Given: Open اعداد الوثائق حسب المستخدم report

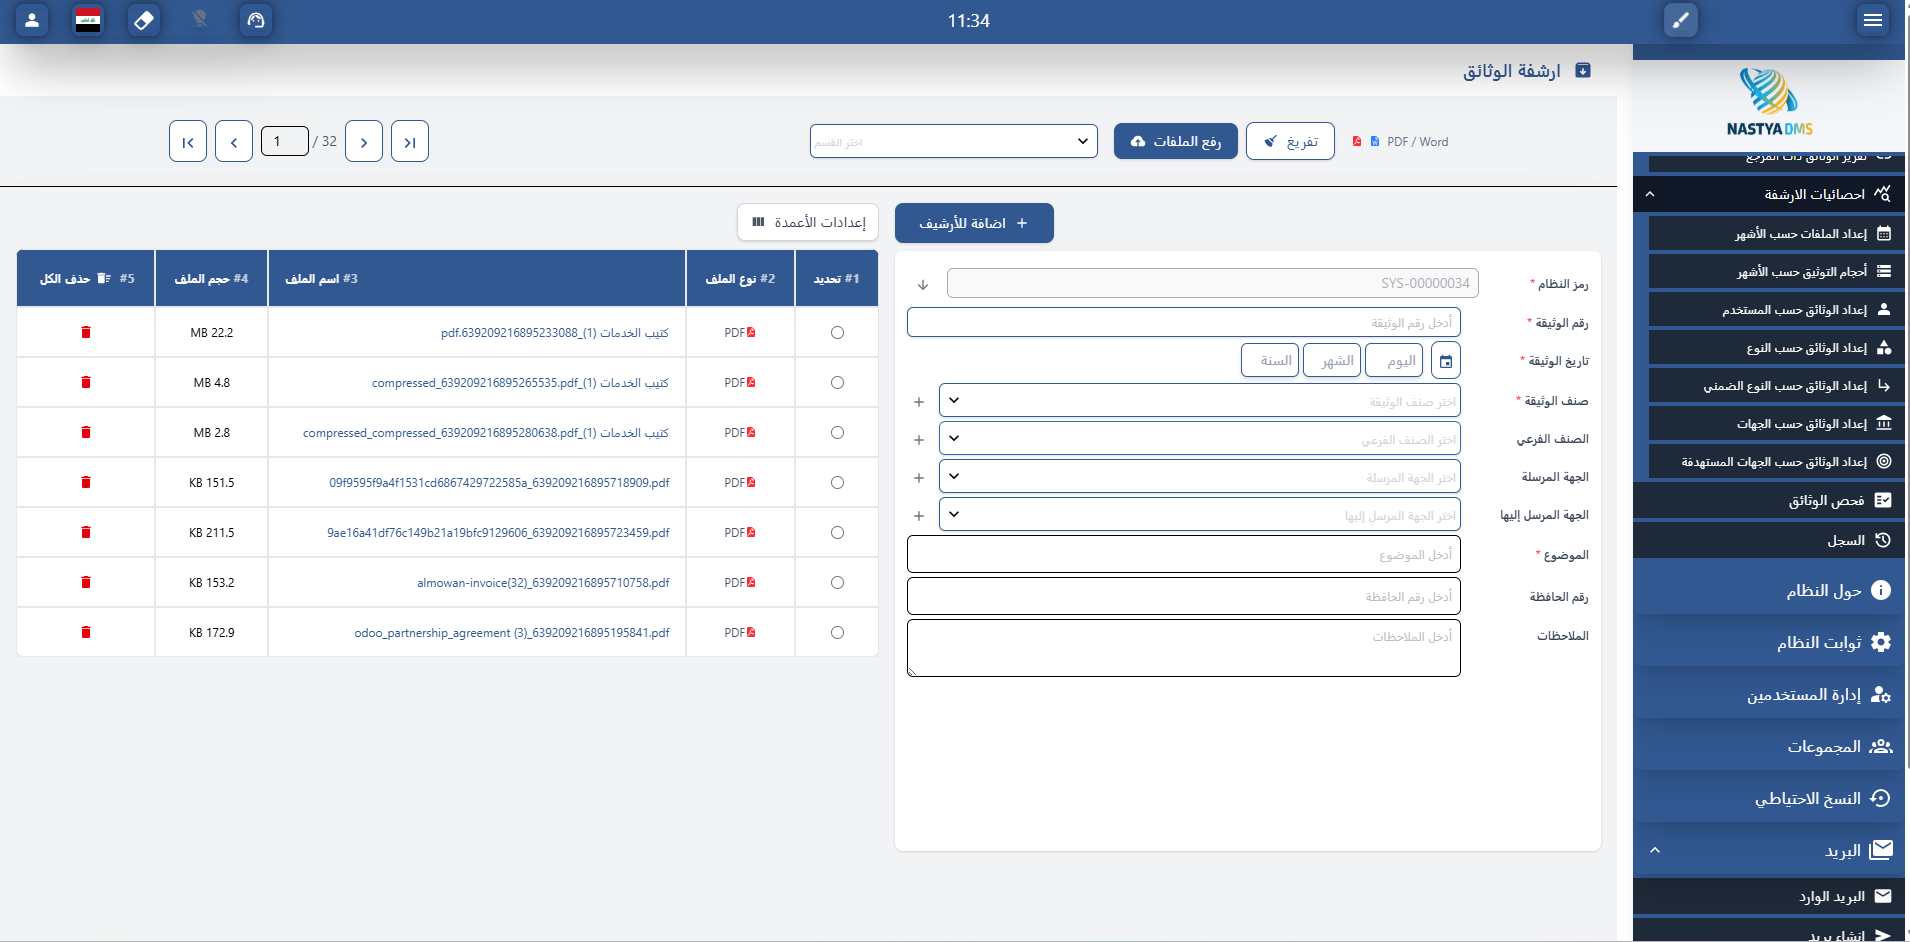Looking at the screenshot, I should point(1777,309).
